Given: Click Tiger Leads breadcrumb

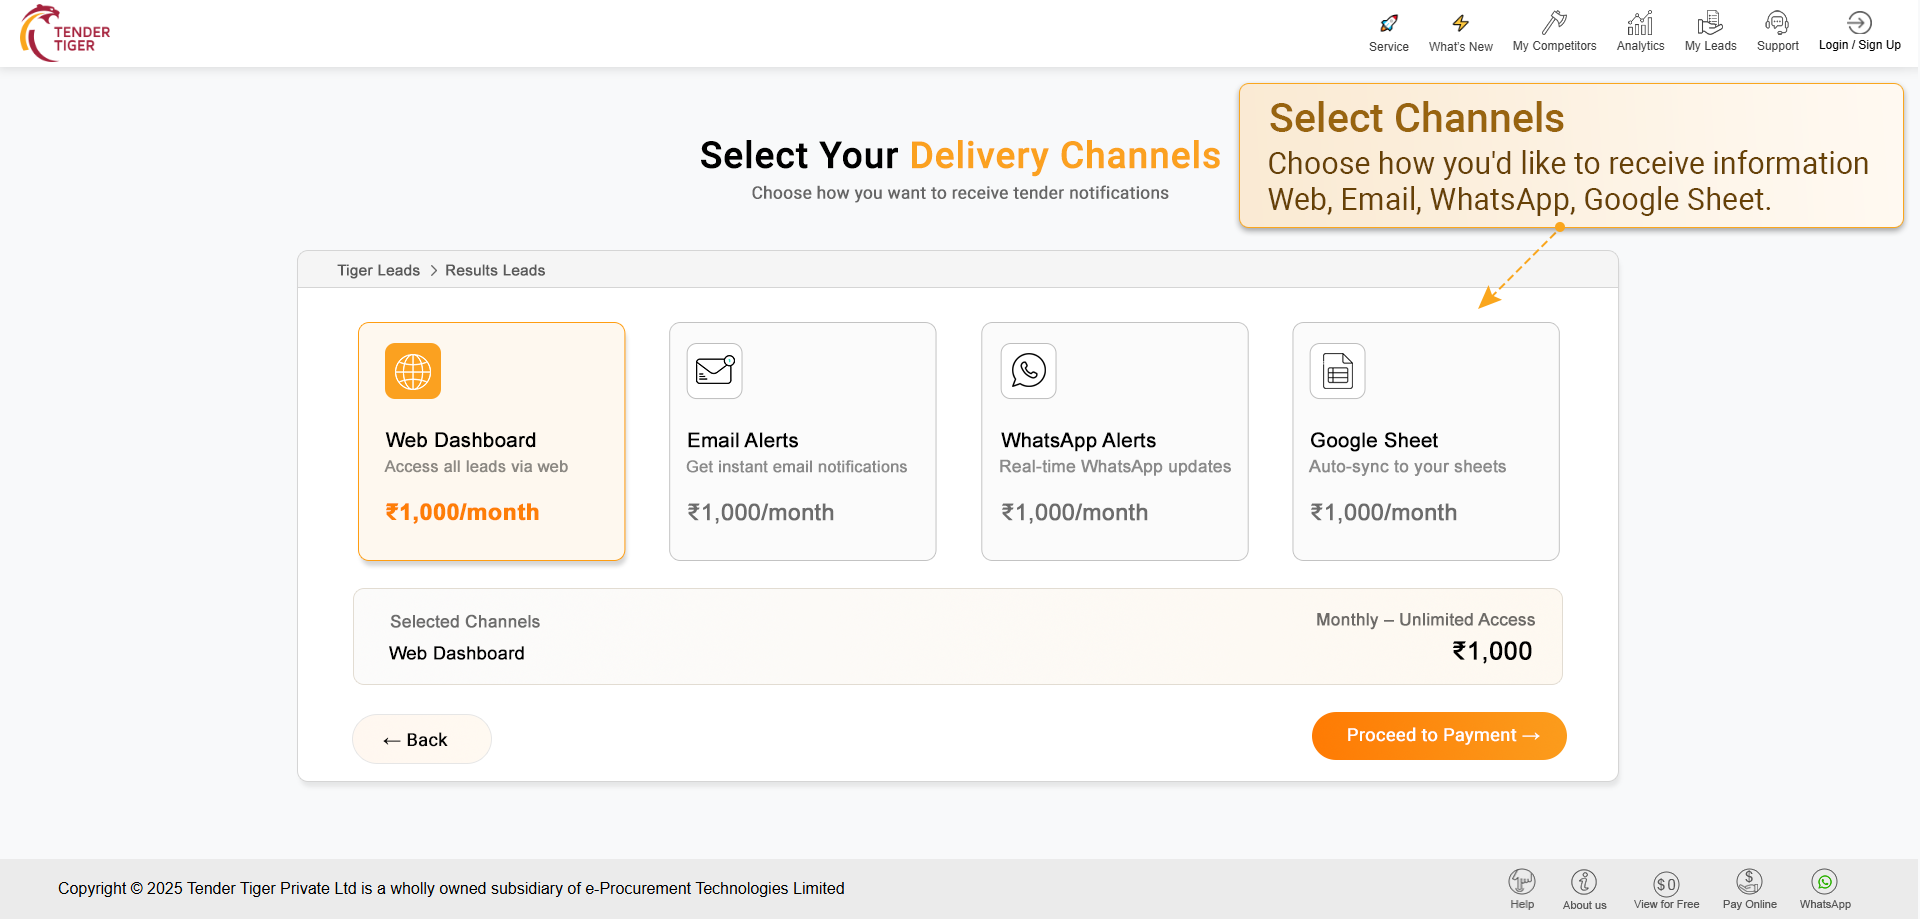Looking at the screenshot, I should point(378,270).
